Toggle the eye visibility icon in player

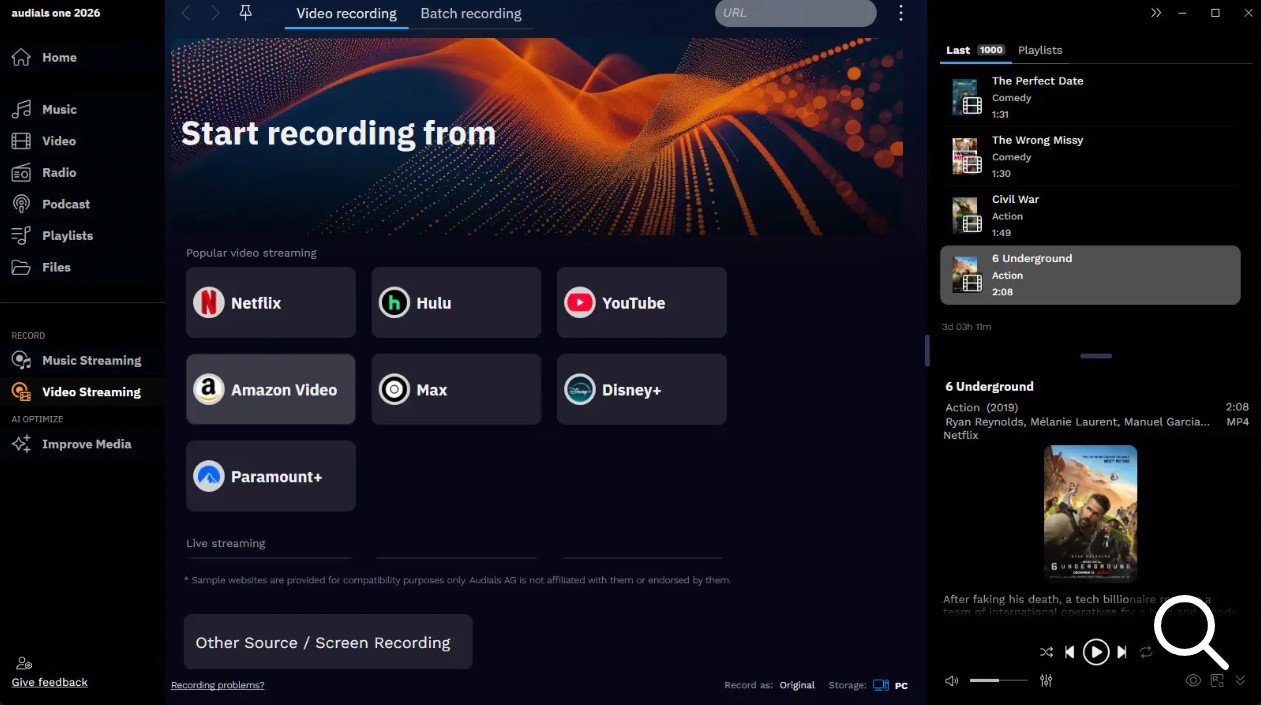1193,680
